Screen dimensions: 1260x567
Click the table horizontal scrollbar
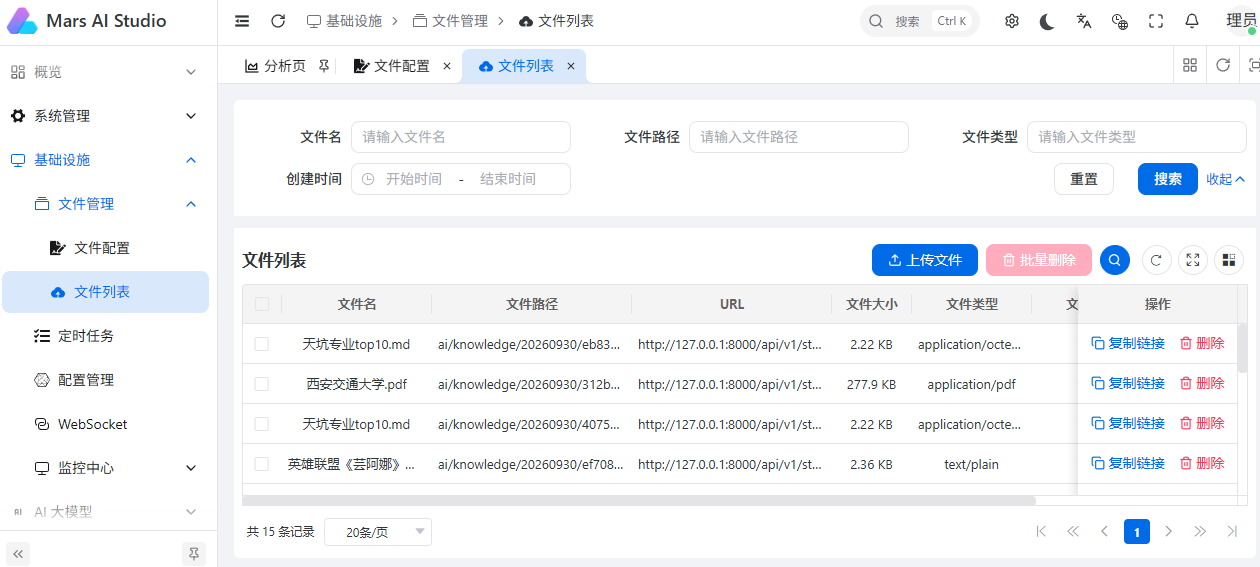click(x=639, y=500)
